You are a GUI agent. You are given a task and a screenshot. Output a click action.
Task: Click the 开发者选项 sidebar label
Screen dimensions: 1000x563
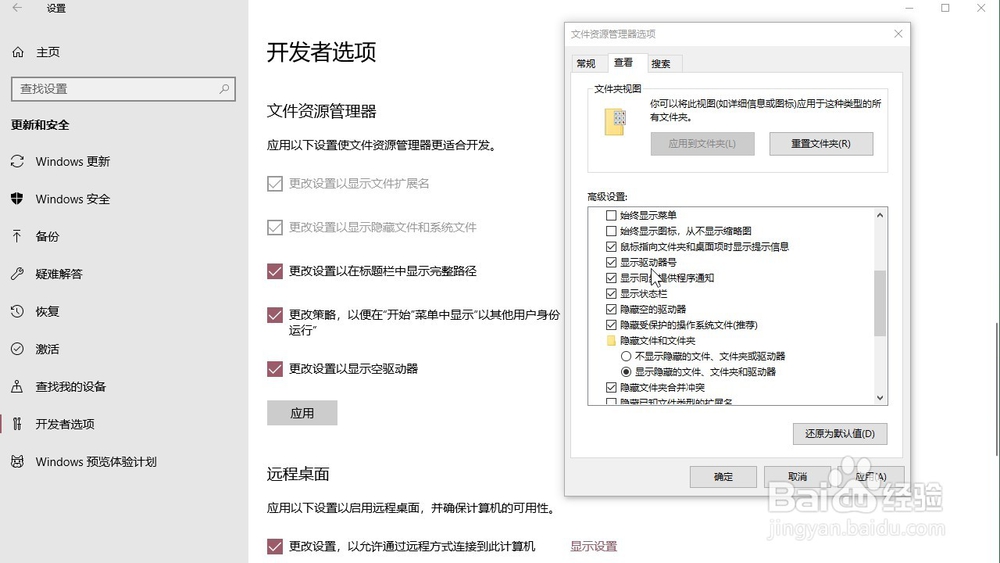(x=65, y=424)
